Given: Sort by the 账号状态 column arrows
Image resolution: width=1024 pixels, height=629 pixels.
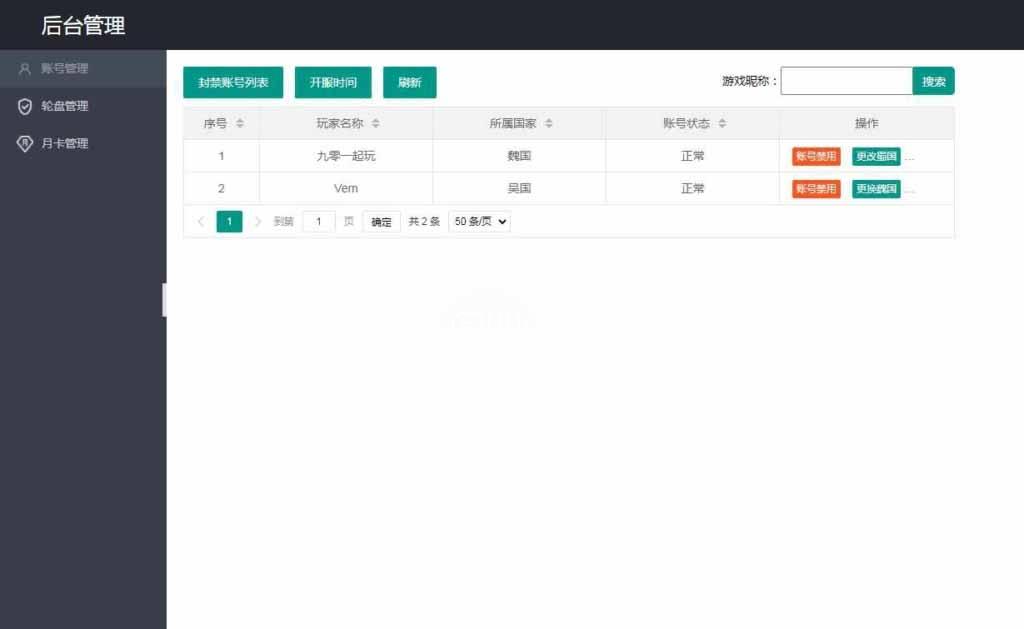Looking at the screenshot, I should pyautogui.click(x=722, y=123).
